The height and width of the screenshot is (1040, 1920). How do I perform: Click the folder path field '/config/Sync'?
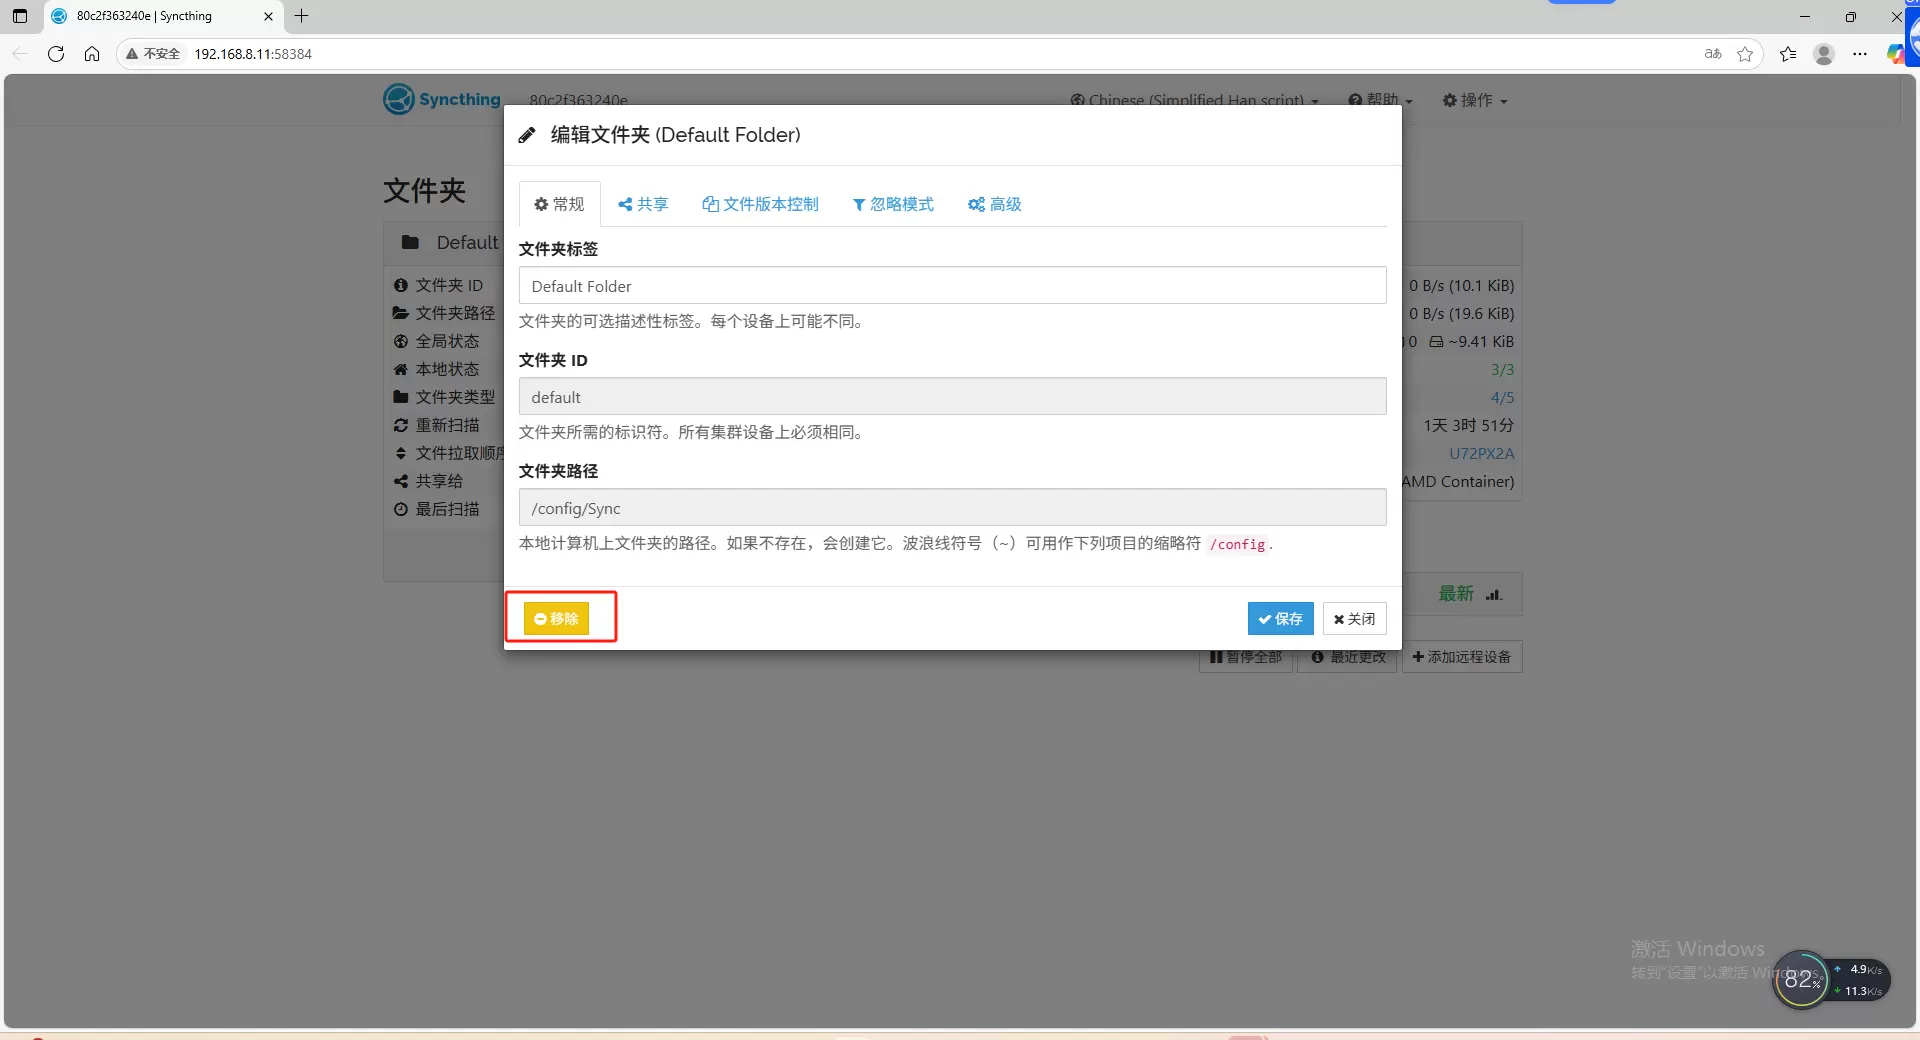click(x=951, y=508)
